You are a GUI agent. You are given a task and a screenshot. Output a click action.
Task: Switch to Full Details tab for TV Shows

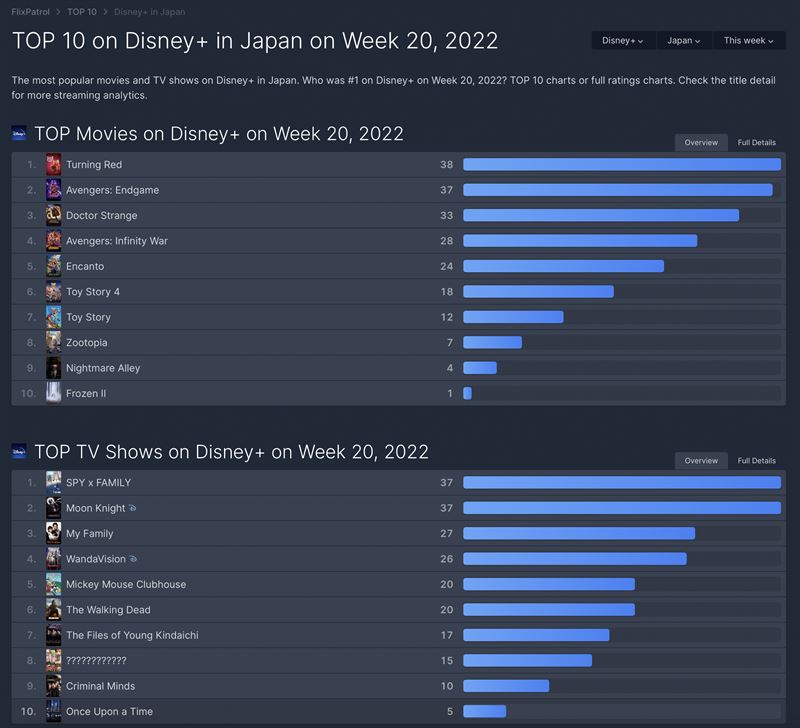point(756,461)
